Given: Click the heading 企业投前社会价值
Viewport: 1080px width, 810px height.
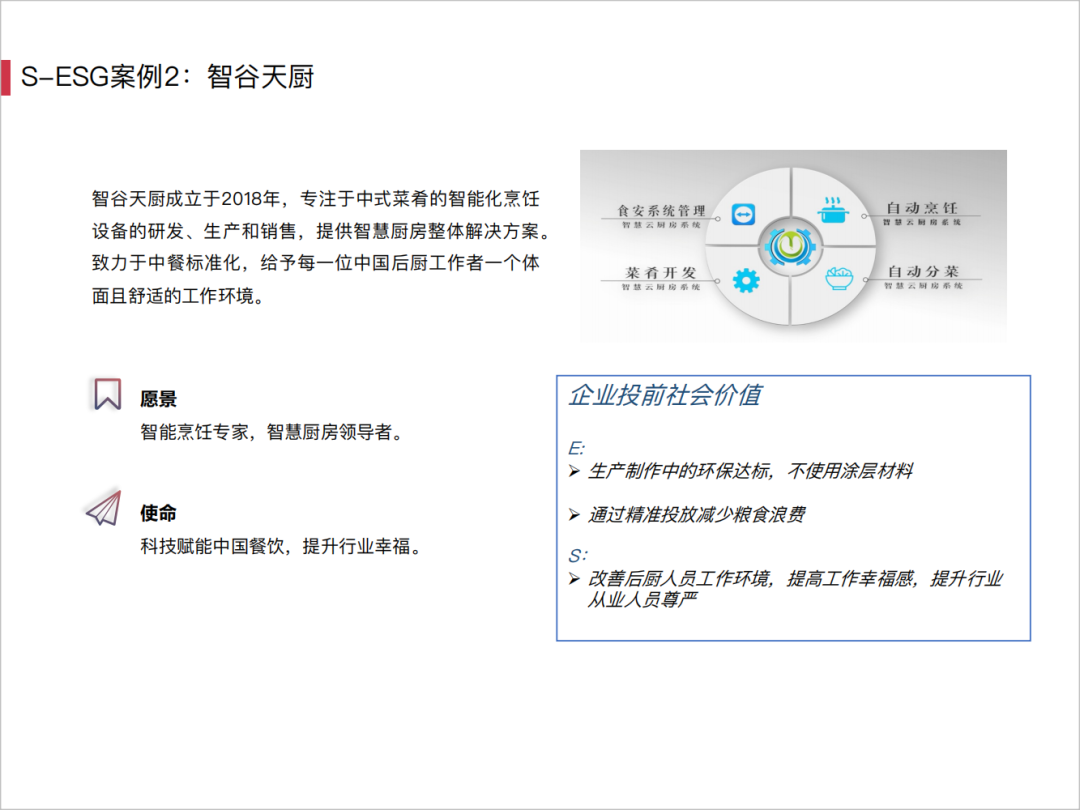Looking at the screenshot, I should pos(665,395).
